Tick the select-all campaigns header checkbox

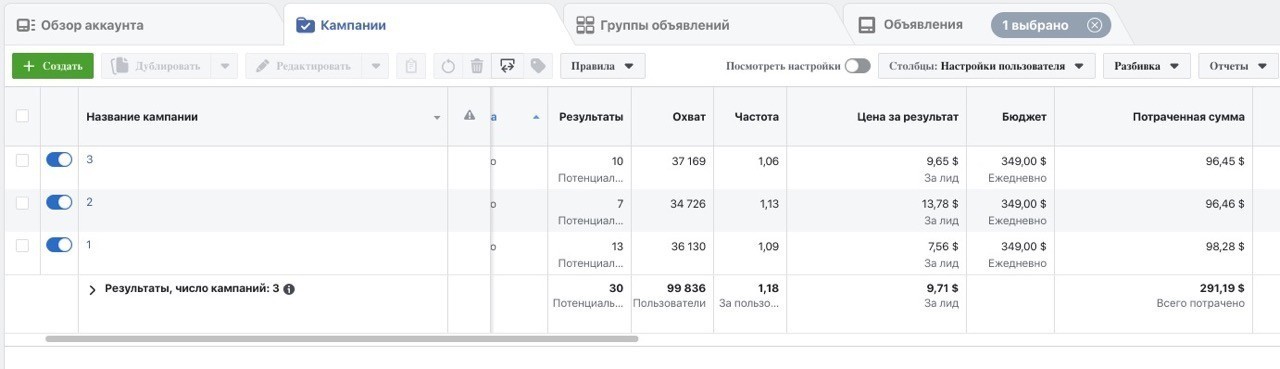pyautogui.click(x=22, y=116)
